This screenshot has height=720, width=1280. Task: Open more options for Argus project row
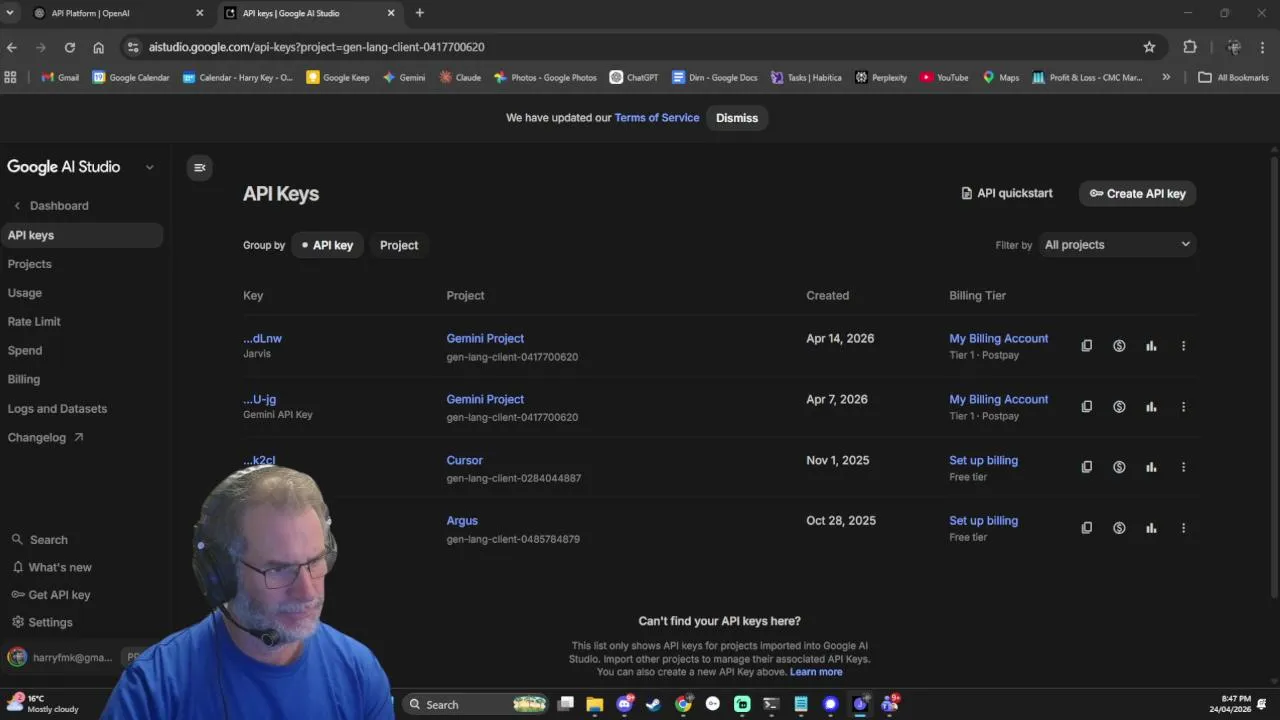pos(1183,528)
